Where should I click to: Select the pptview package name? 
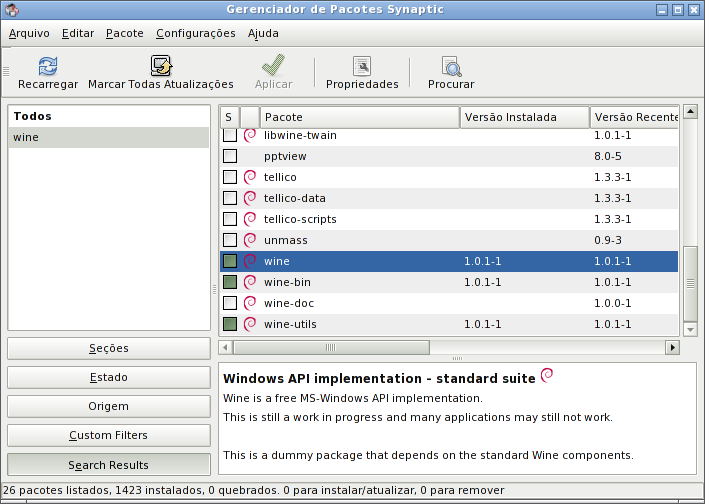click(285, 156)
